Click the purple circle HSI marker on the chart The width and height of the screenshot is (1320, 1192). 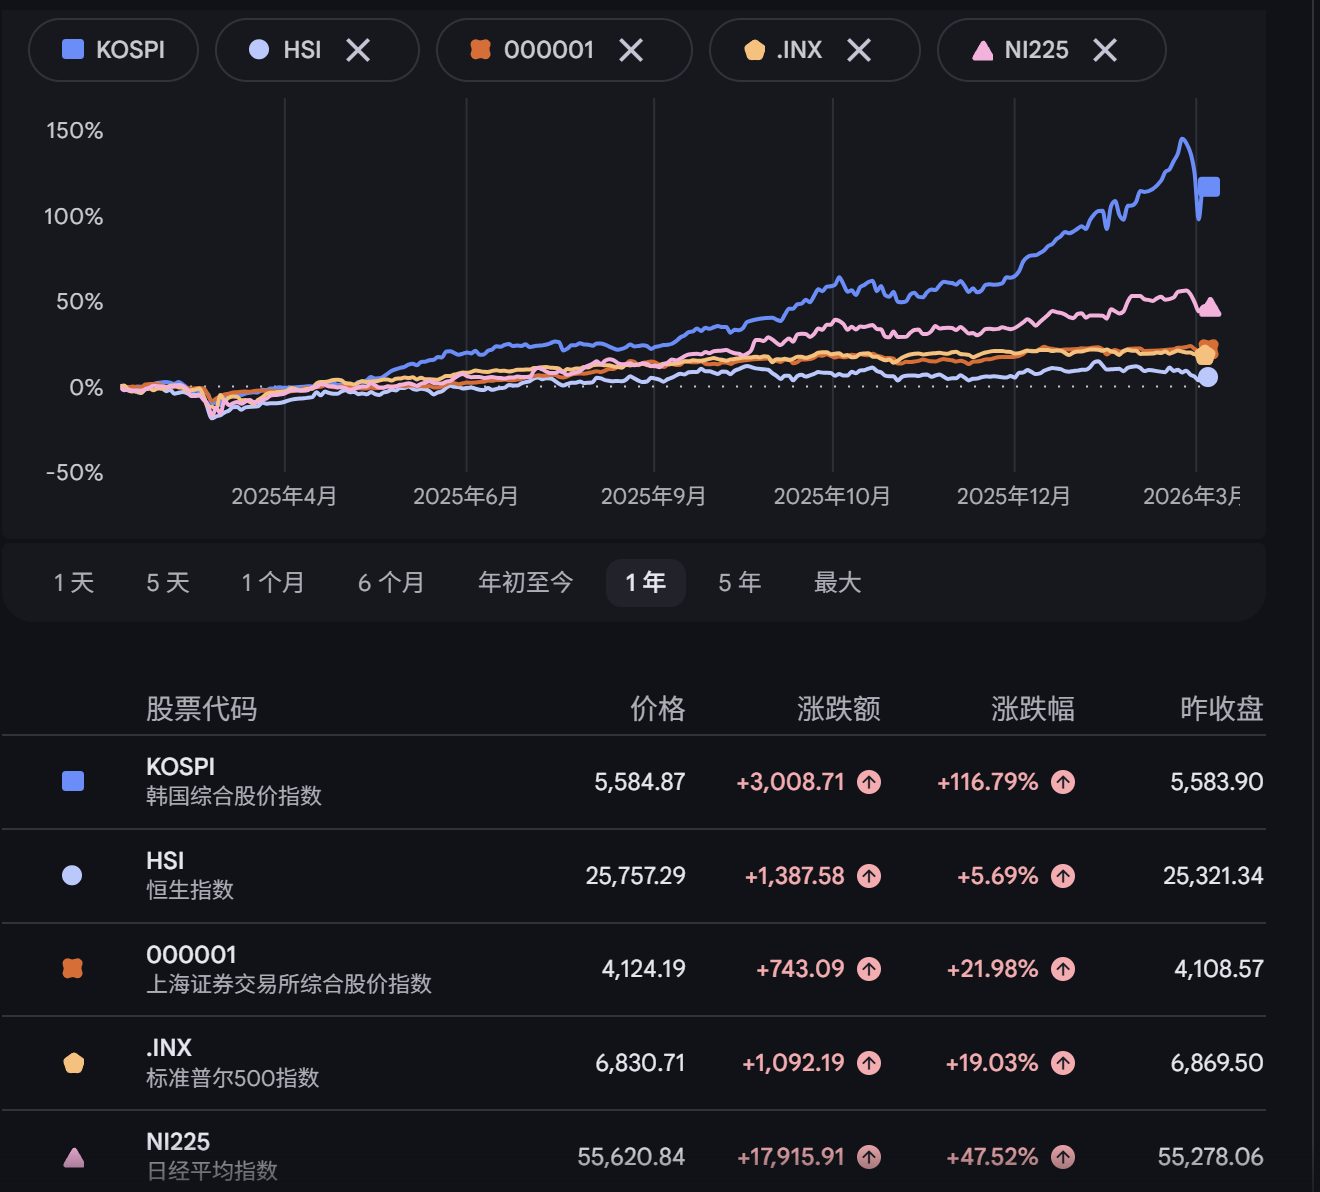click(1207, 375)
